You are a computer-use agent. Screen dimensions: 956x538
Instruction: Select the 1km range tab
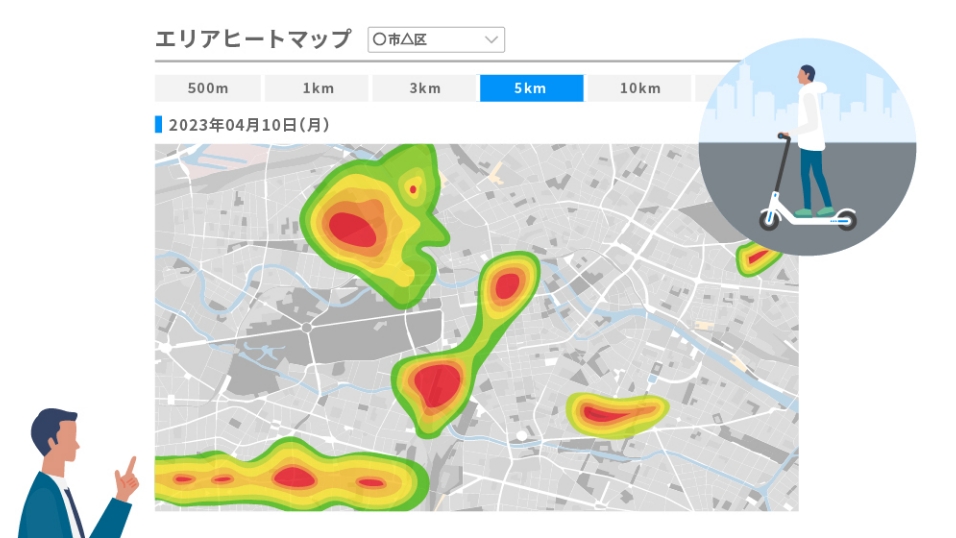[318, 88]
